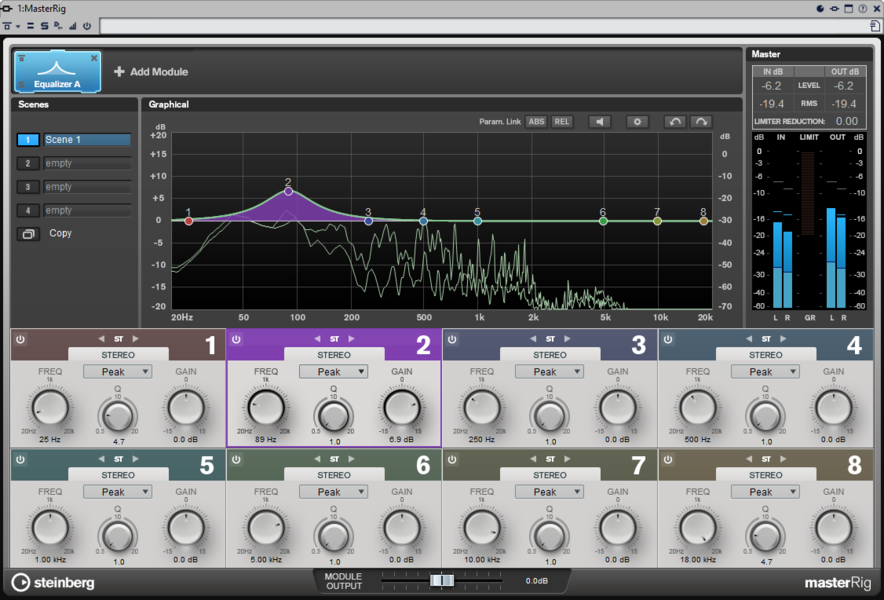Open band 1 Peak filter type dropdown
Screen dimensions: 884x600
(x=117, y=372)
